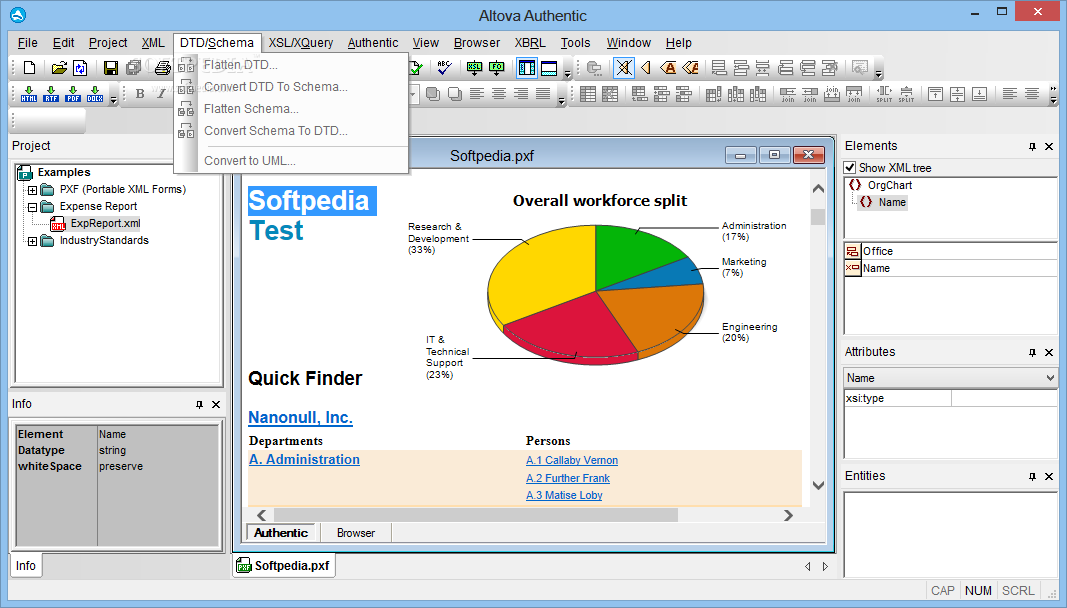This screenshot has height=608, width=1067.
Task: Open the Tools menu
Action: (x=575, y=42)
